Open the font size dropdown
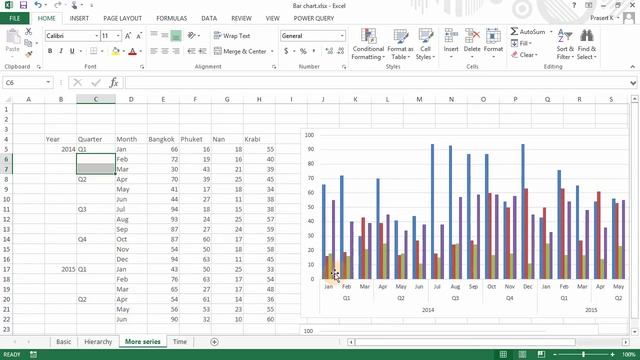 tap(118, 36)
